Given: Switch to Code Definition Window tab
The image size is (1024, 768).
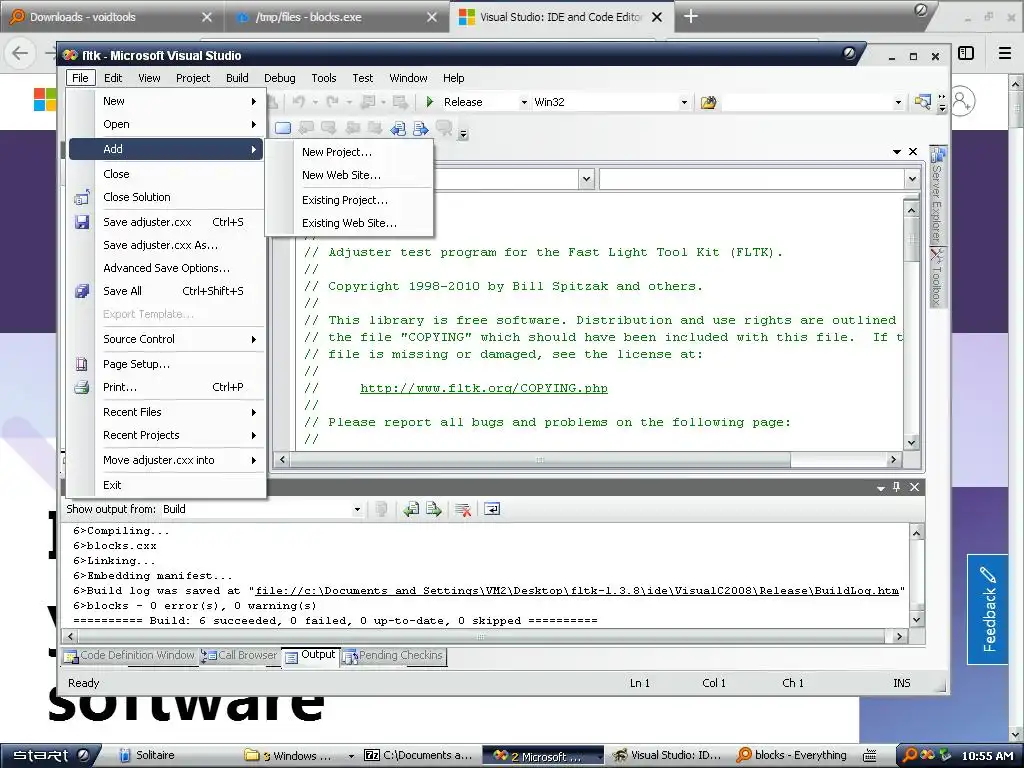Looking at the screenshot, I should (130, 656).
